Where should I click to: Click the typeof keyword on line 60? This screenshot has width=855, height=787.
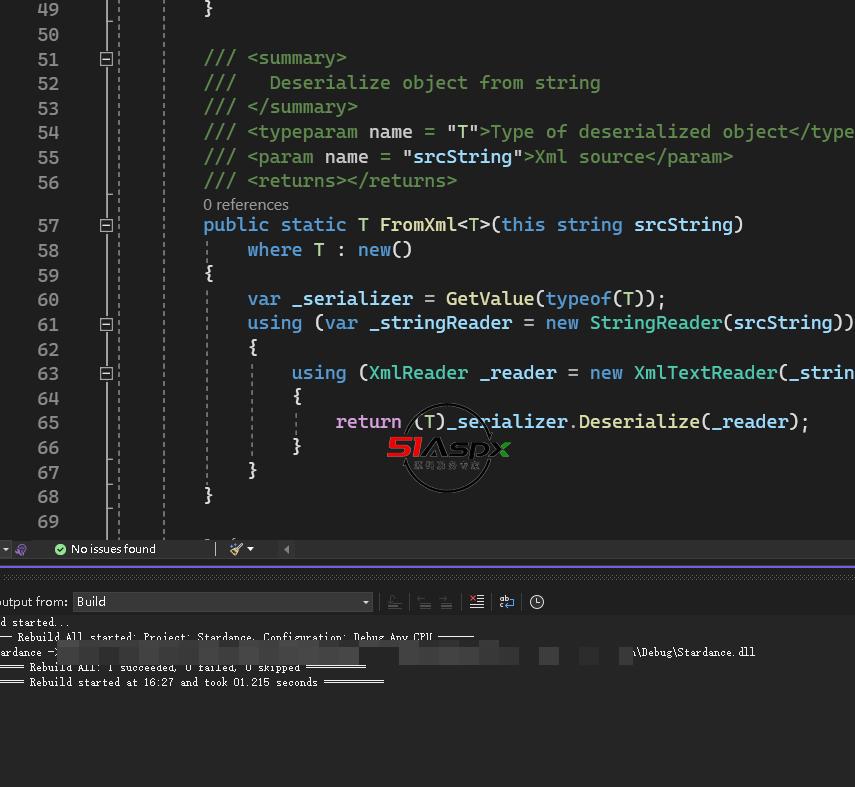click(x=578, y=299)
